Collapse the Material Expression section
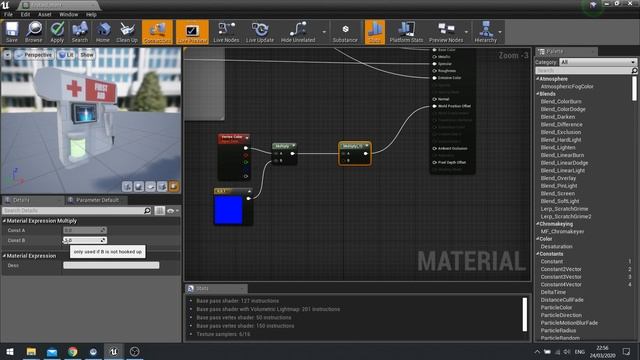The image size is (640, 360). [x=4, y=256]
